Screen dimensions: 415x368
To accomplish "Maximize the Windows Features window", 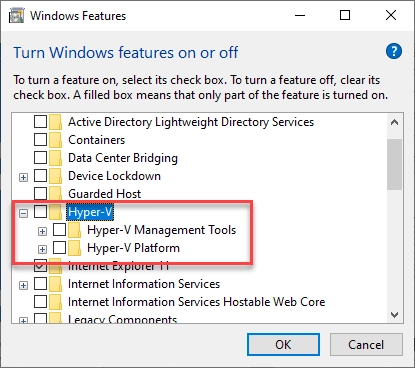I will [x=345, y=15].
